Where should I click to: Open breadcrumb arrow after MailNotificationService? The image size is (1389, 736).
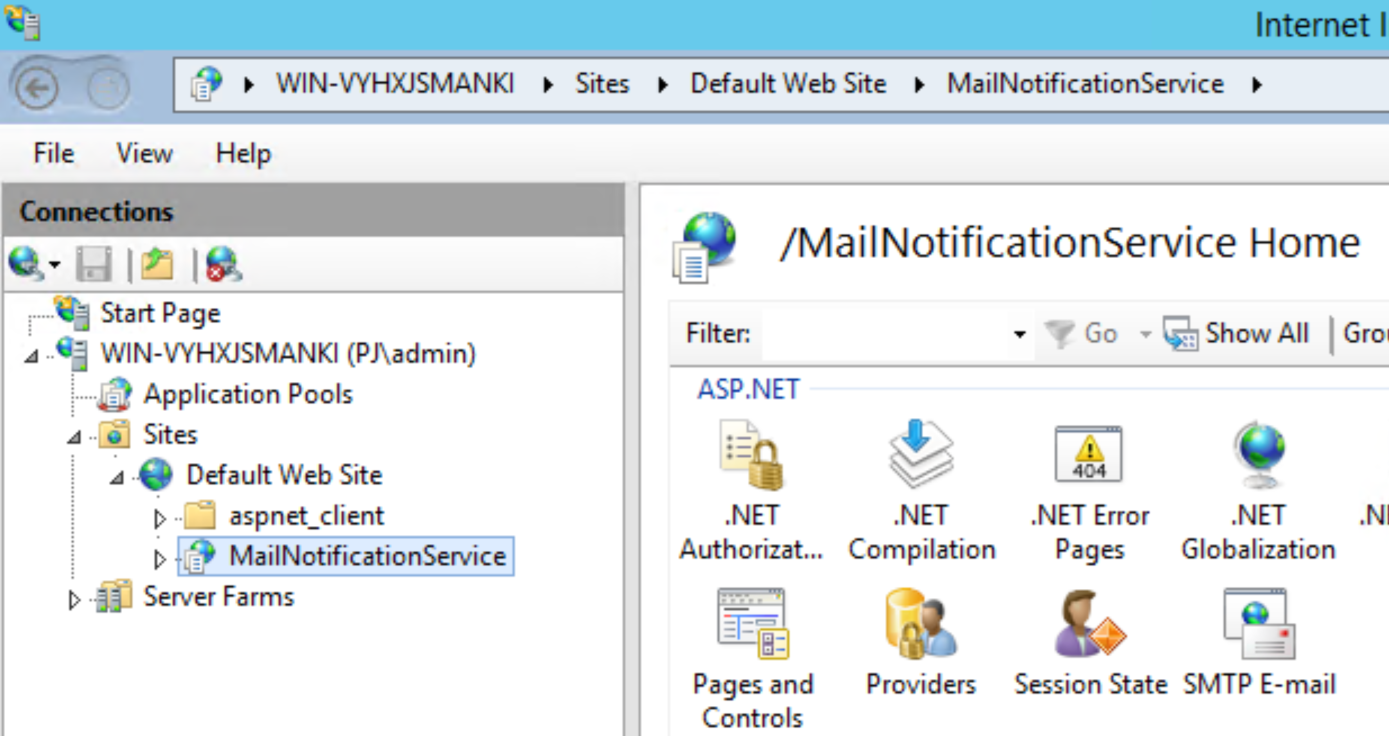(1257, 85)
